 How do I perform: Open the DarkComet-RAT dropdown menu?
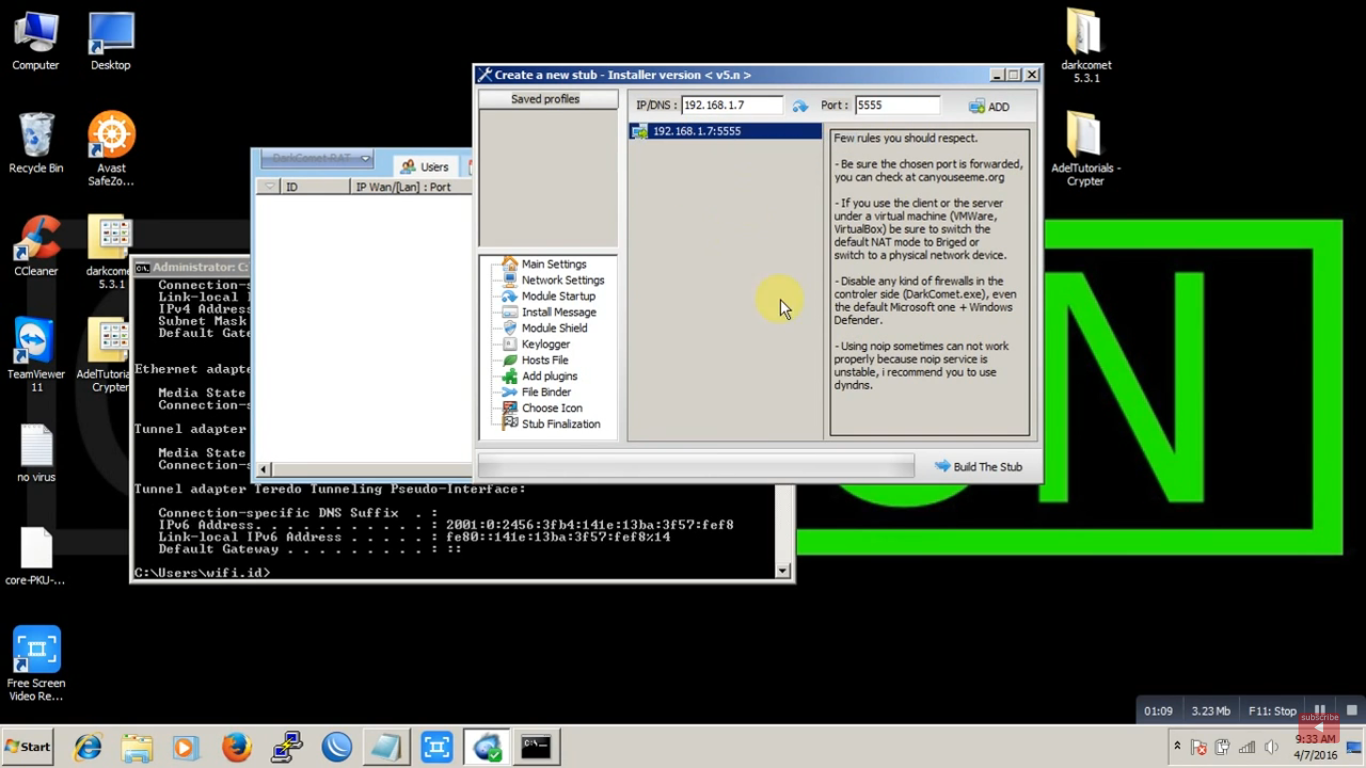pyautogui.click(x=317, y=158)
